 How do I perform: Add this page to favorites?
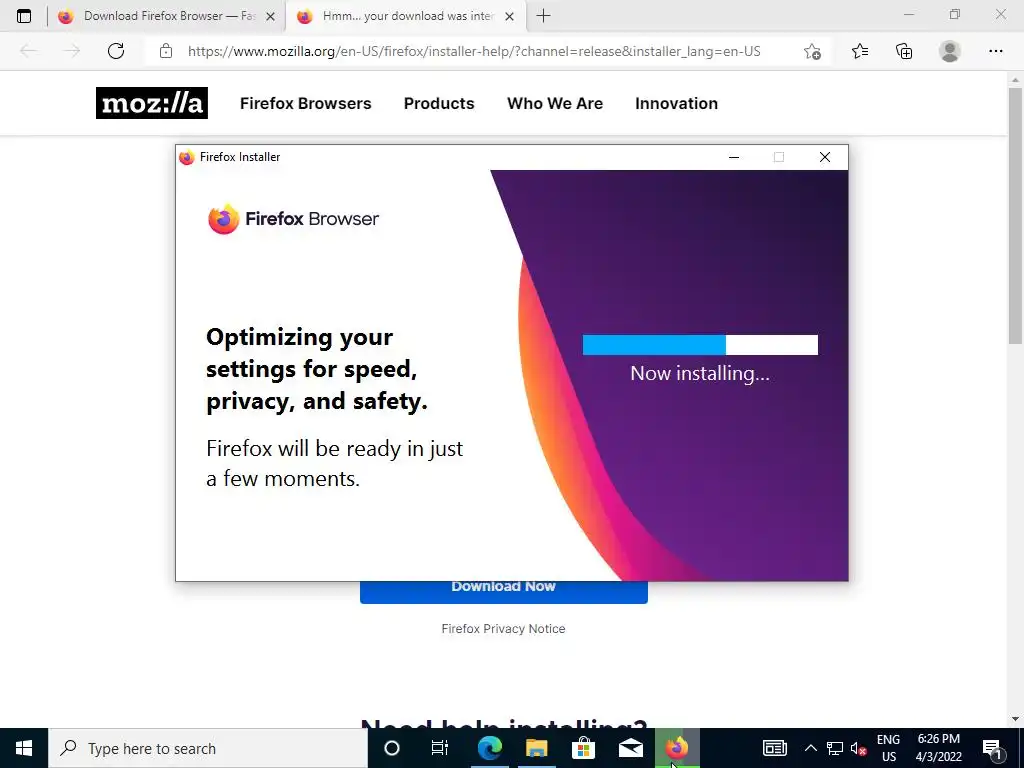[812, 51]
